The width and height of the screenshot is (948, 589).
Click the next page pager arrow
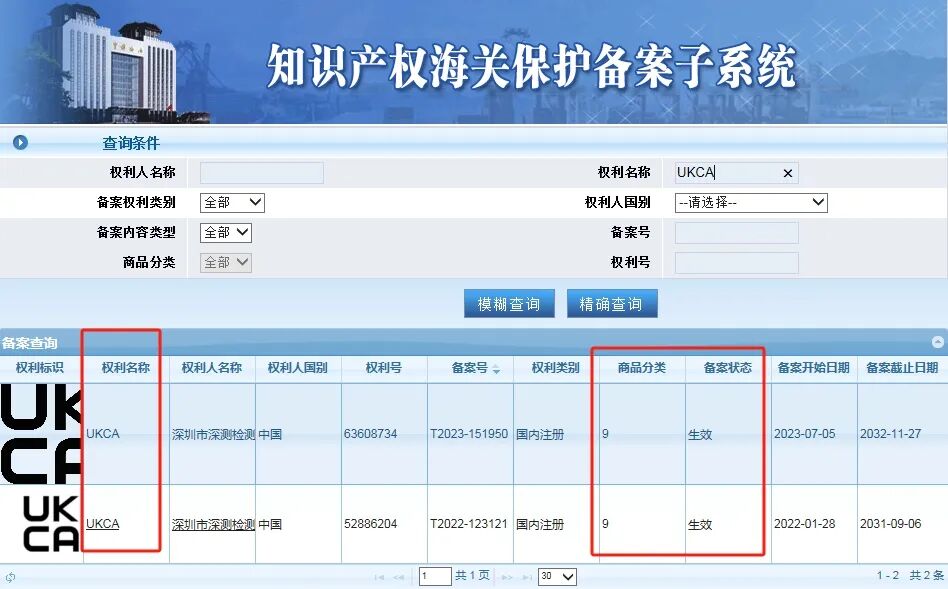(507, 577)
